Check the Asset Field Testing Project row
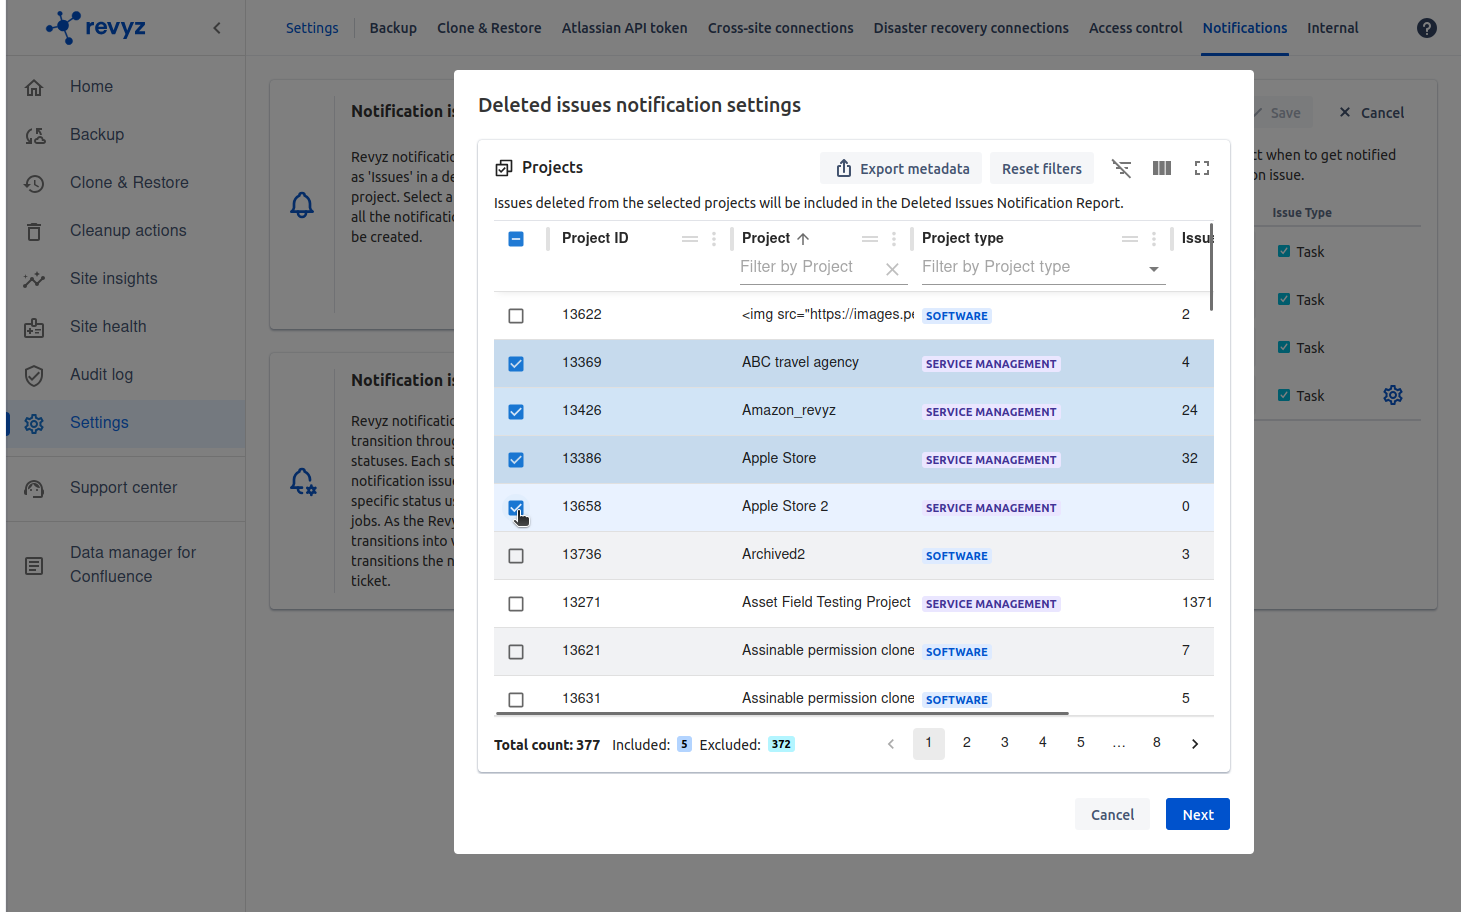1461x912 pixels. coord(516,604)
